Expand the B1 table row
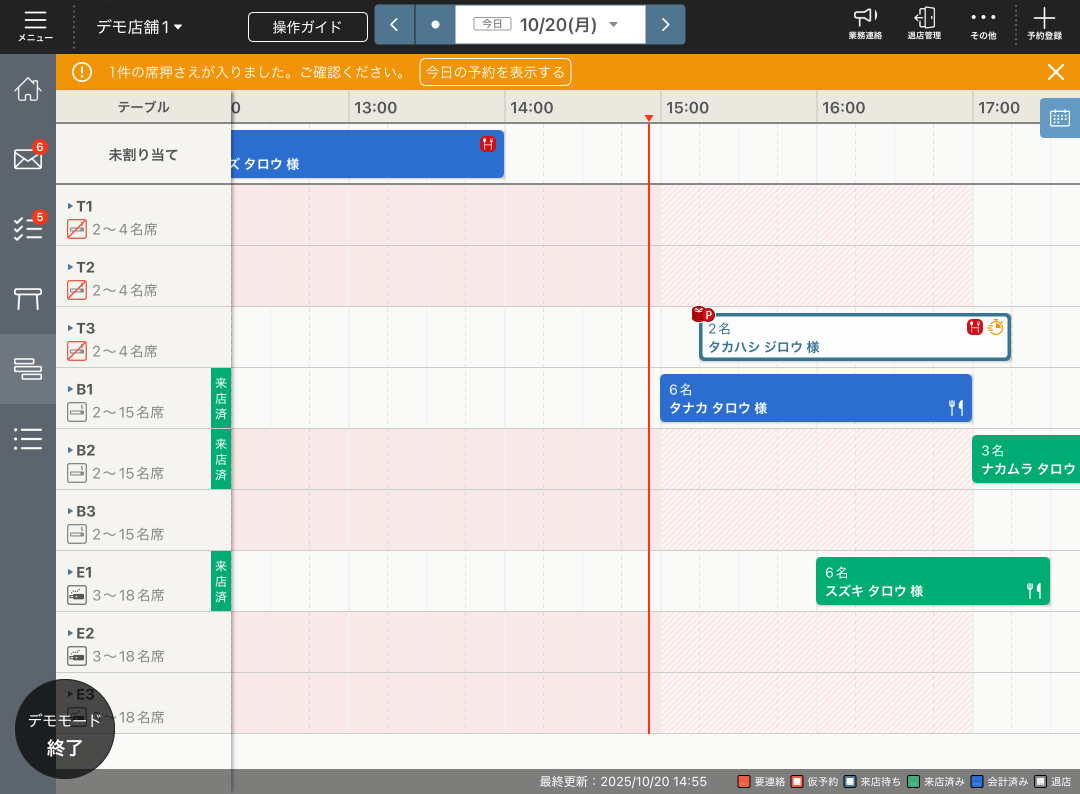This screenshot has height=794, width=1080. pyautogui.click(x=71, y=389)
